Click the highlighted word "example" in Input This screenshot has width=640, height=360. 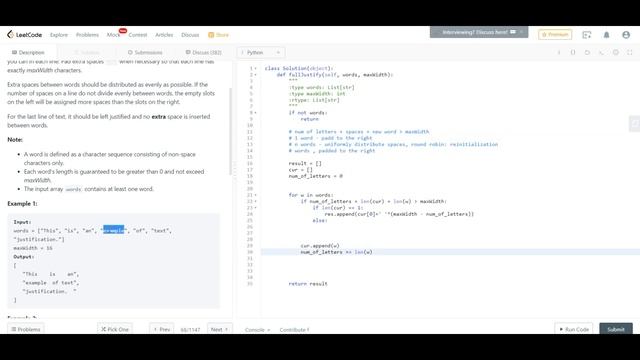point(114,231)
